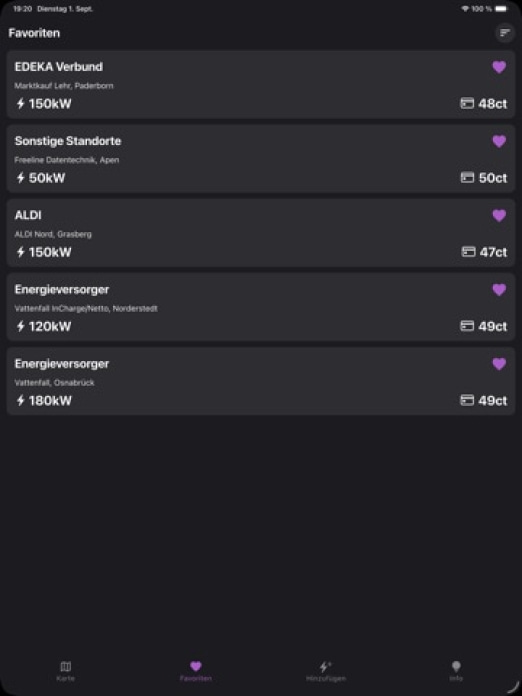Click the 150kW lightning icon for EDEKA

tap(20, 103)
